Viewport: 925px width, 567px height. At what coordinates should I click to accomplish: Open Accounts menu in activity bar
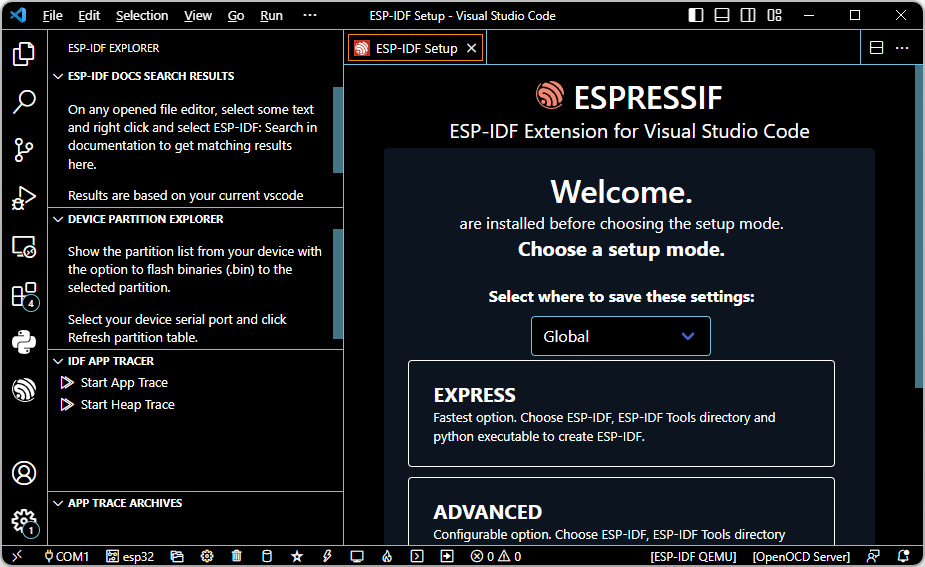tap(24, 473)
